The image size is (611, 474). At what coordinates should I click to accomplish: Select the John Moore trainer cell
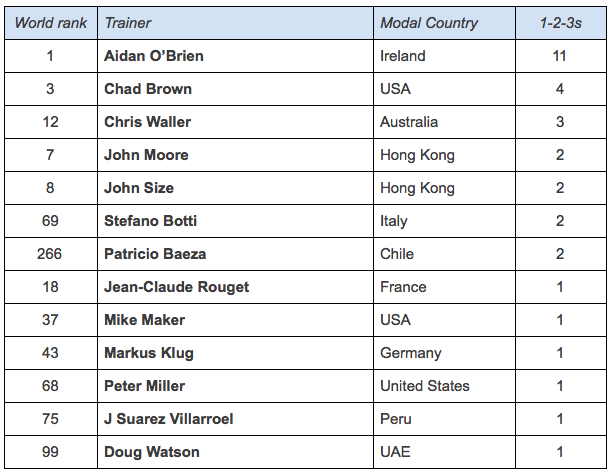tap(146, 155)
